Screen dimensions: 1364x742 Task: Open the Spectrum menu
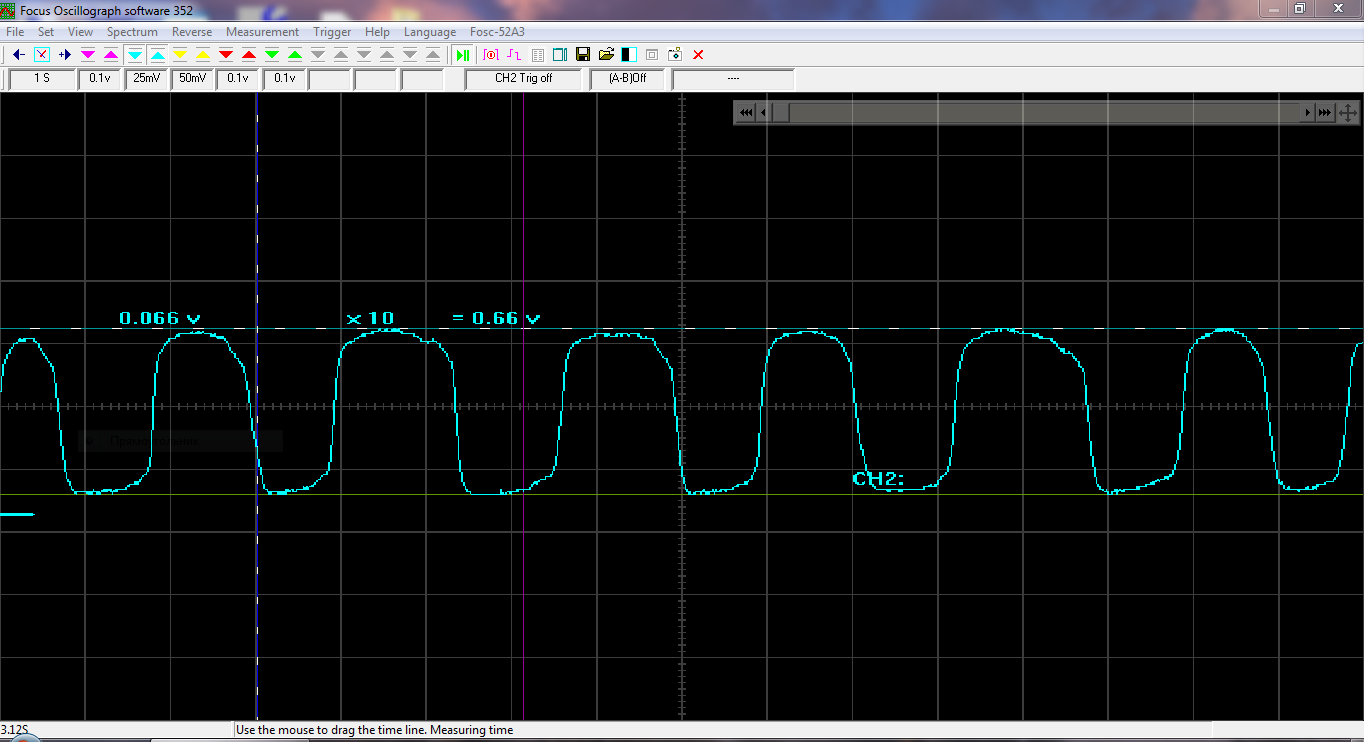[x=132, y=32]
